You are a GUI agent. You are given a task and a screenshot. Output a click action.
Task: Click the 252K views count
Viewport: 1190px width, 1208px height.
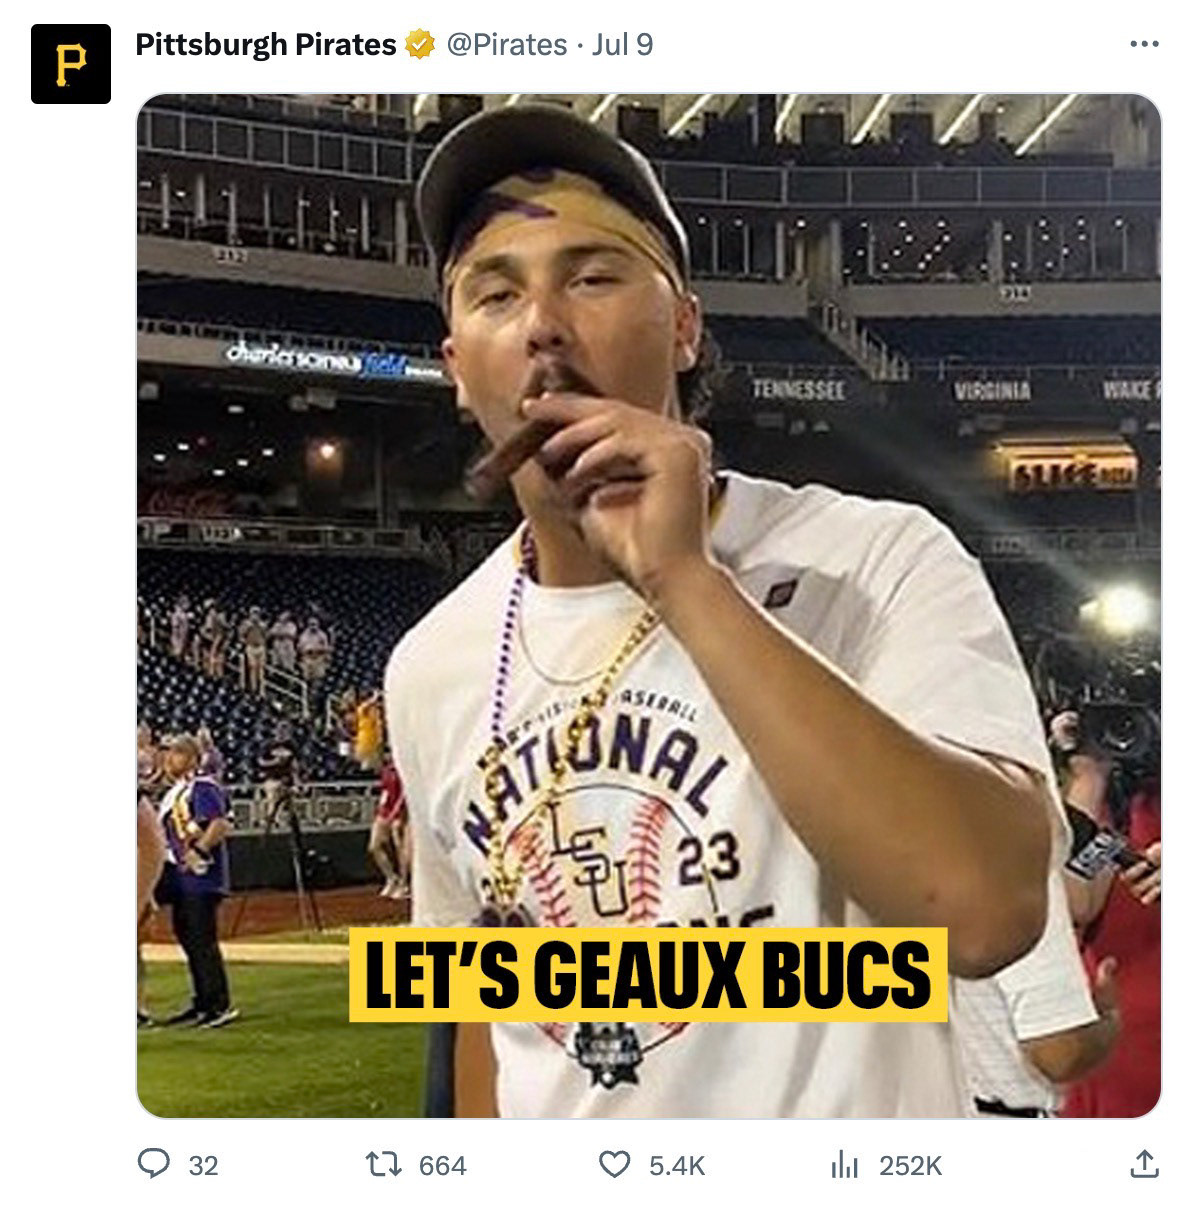coord(910,1166)
